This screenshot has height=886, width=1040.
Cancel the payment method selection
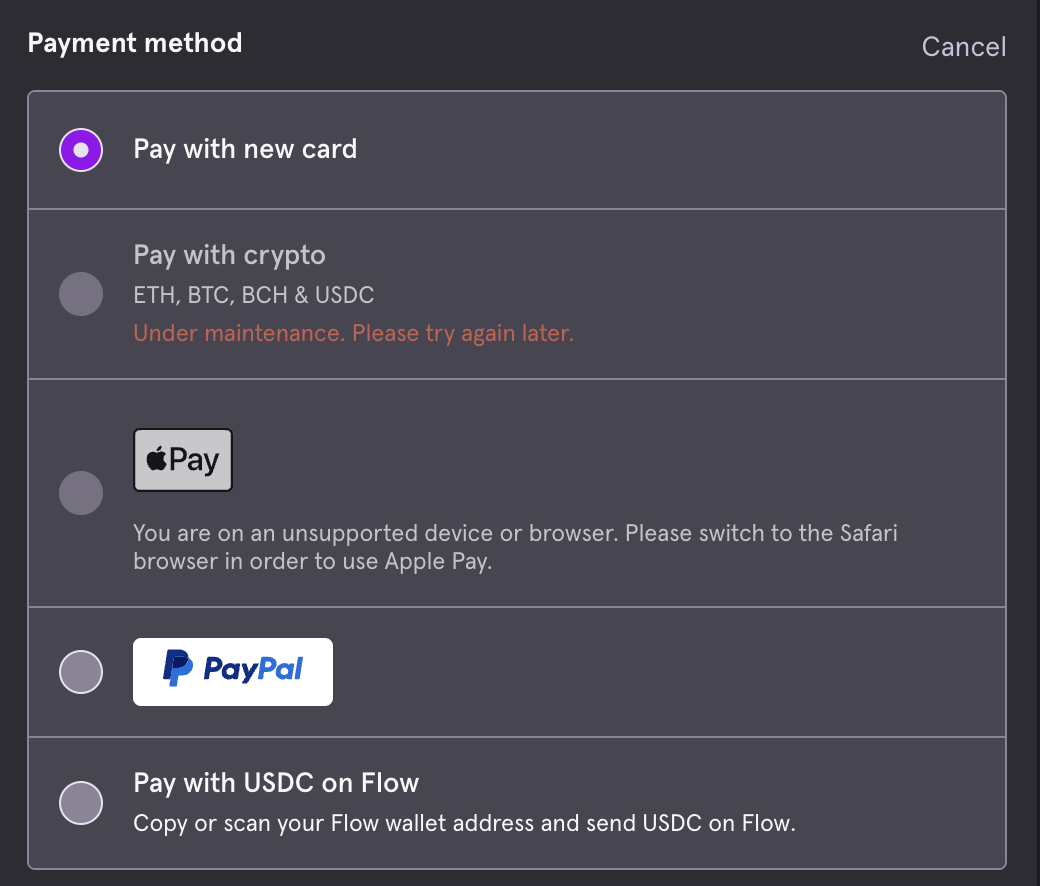tap(964, 47)
